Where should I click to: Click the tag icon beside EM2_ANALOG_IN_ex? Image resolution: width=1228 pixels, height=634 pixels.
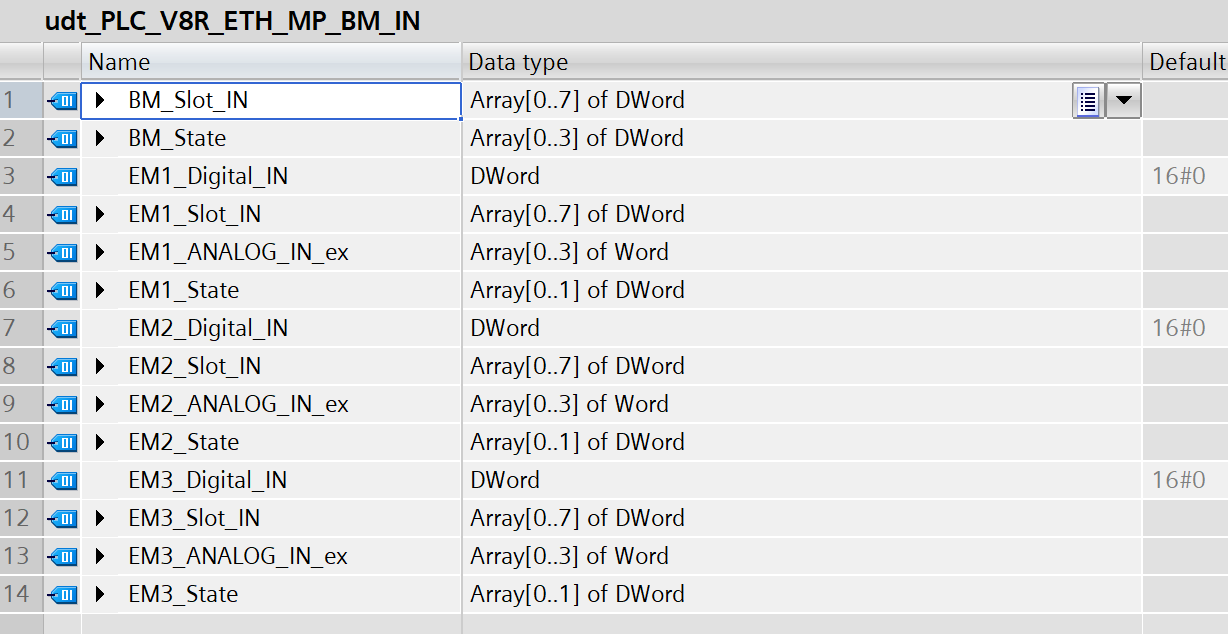coord(62,405)
